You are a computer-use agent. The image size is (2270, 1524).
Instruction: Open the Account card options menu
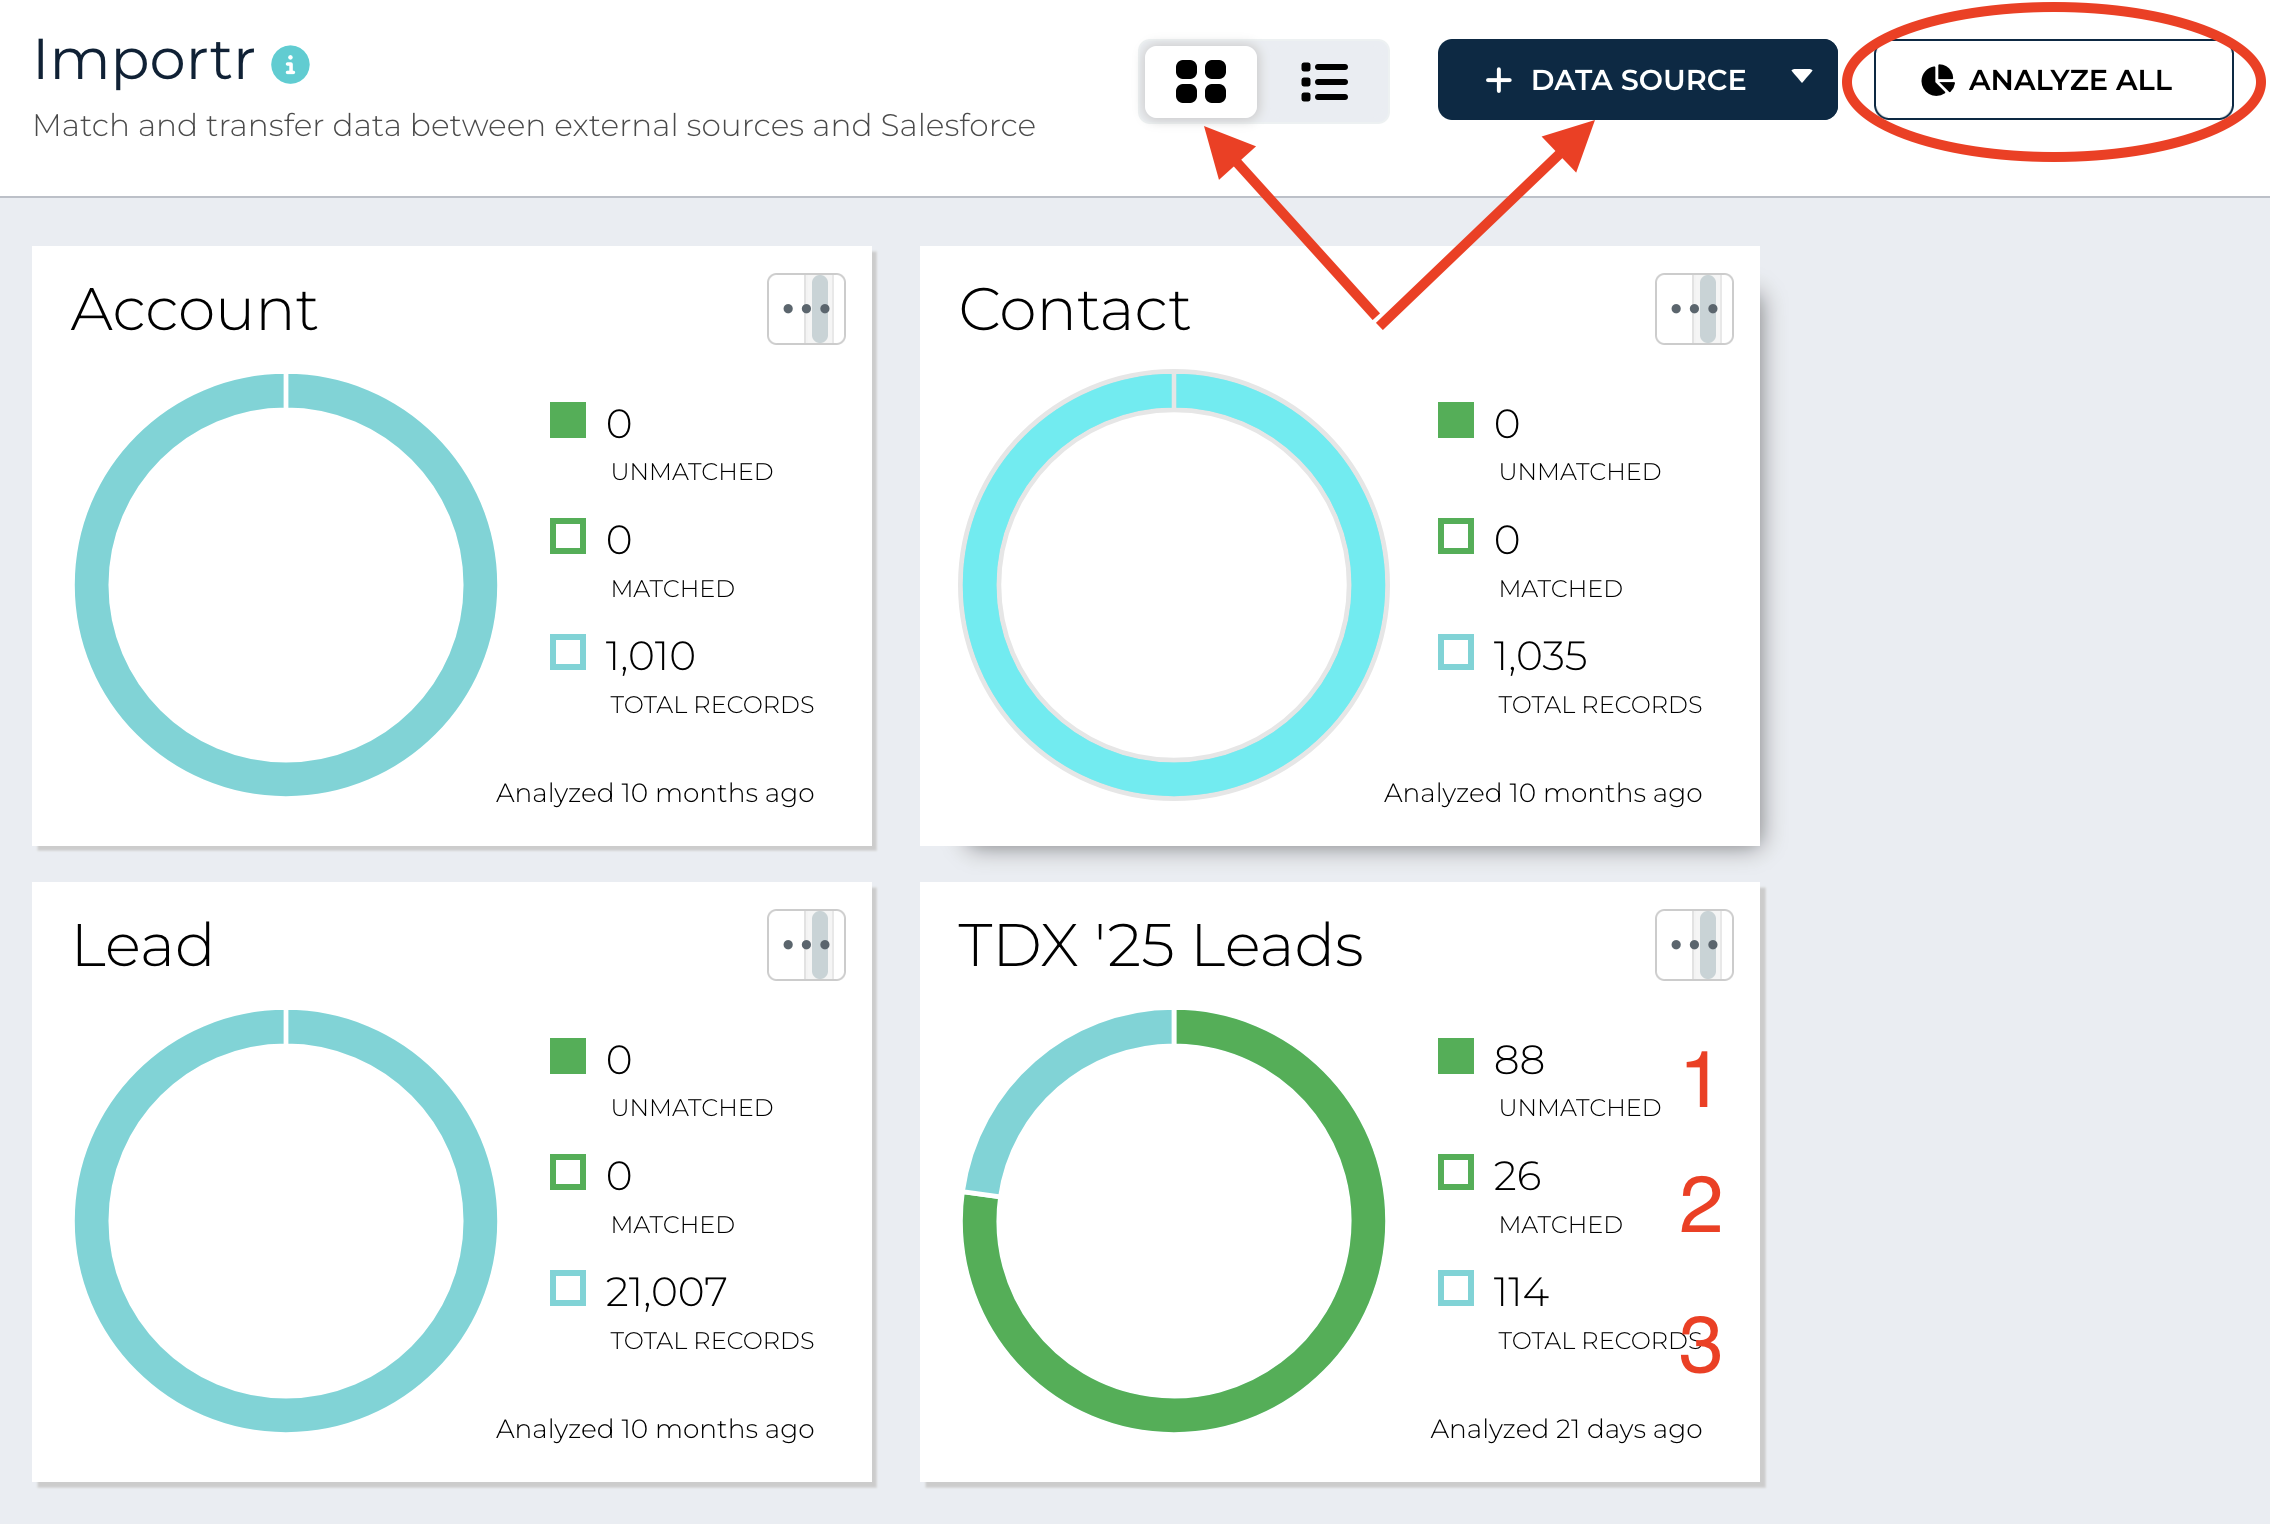[x=806, y=309]
